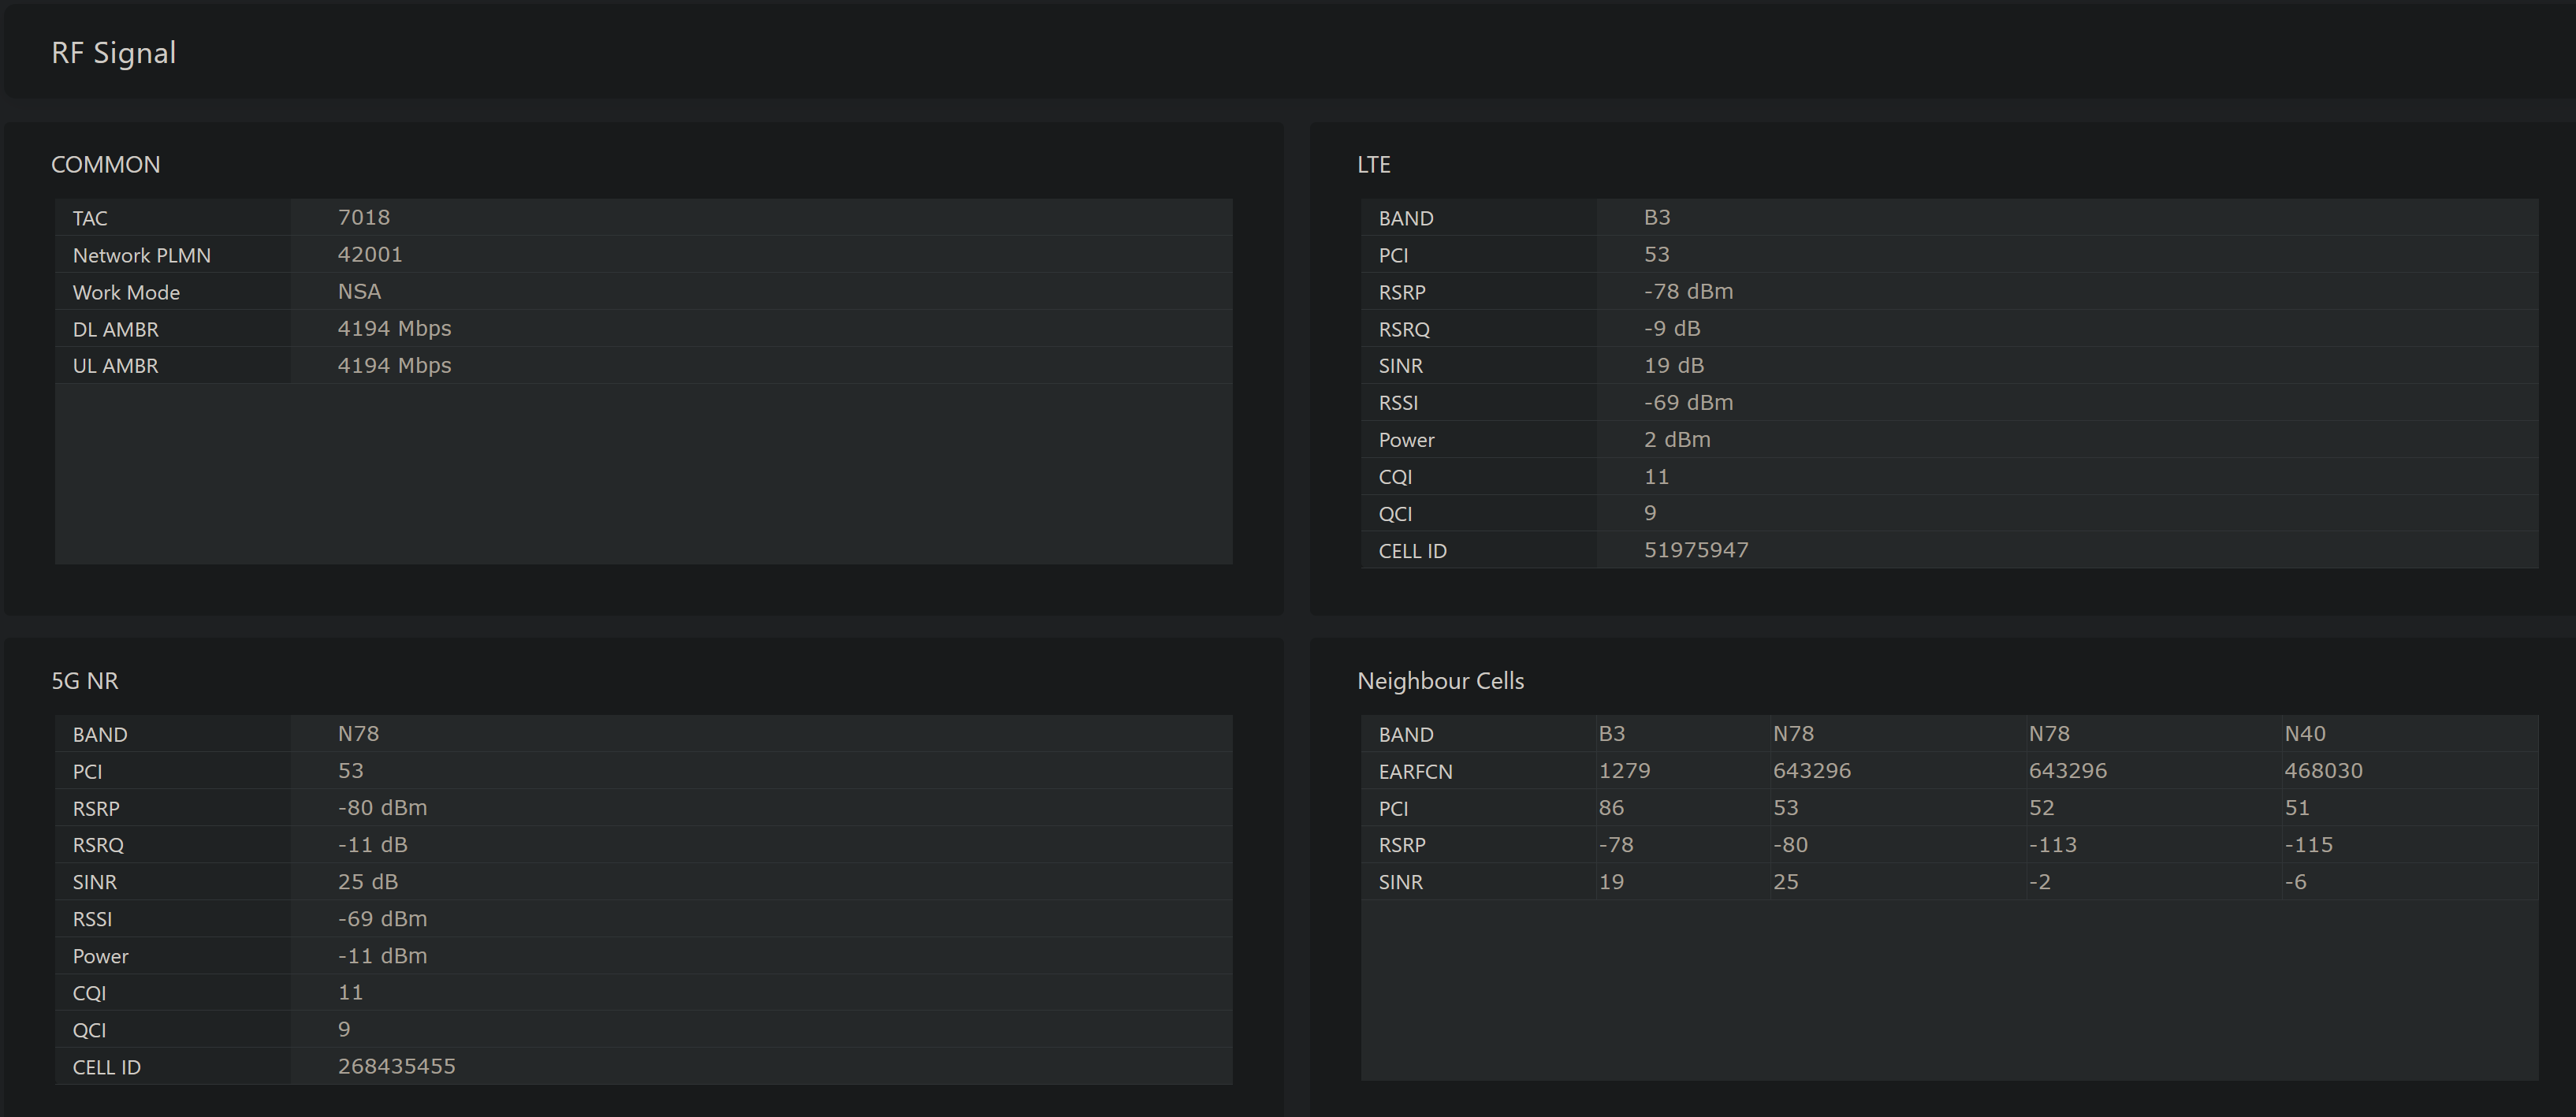The width and height of the screenshot is (2576, 1117).
Task: Click the 5G NR CELL ID 268435455
Action: click(396, 1066)
